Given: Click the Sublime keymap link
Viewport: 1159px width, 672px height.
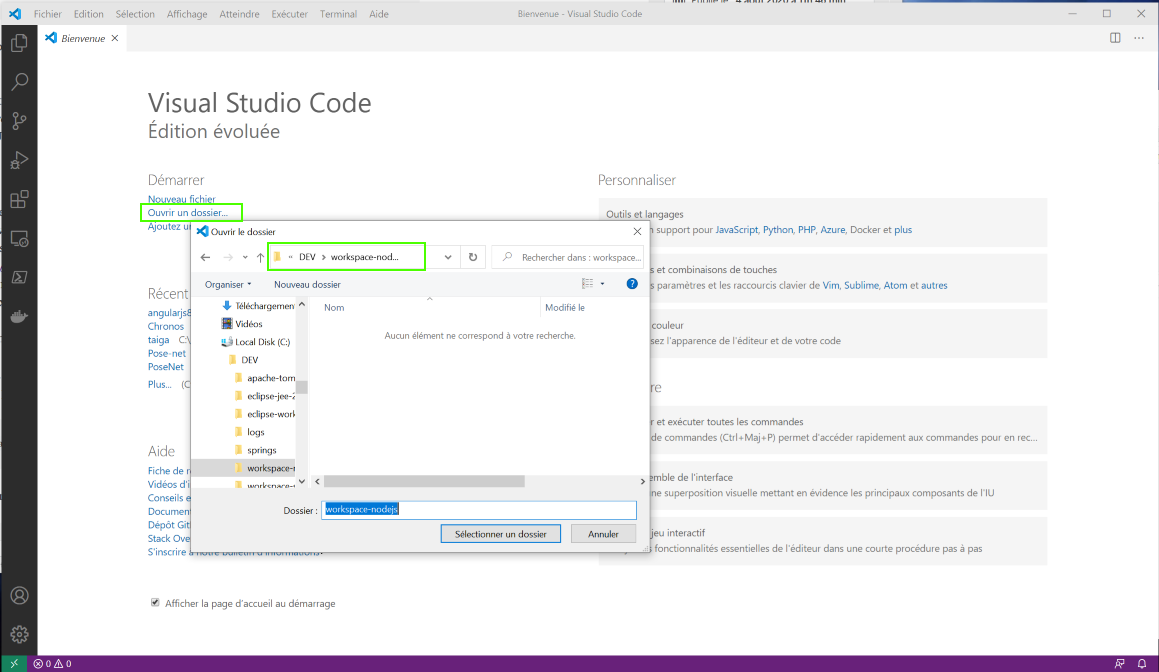Looking at the screenshot, I should (x=861, y=285).
